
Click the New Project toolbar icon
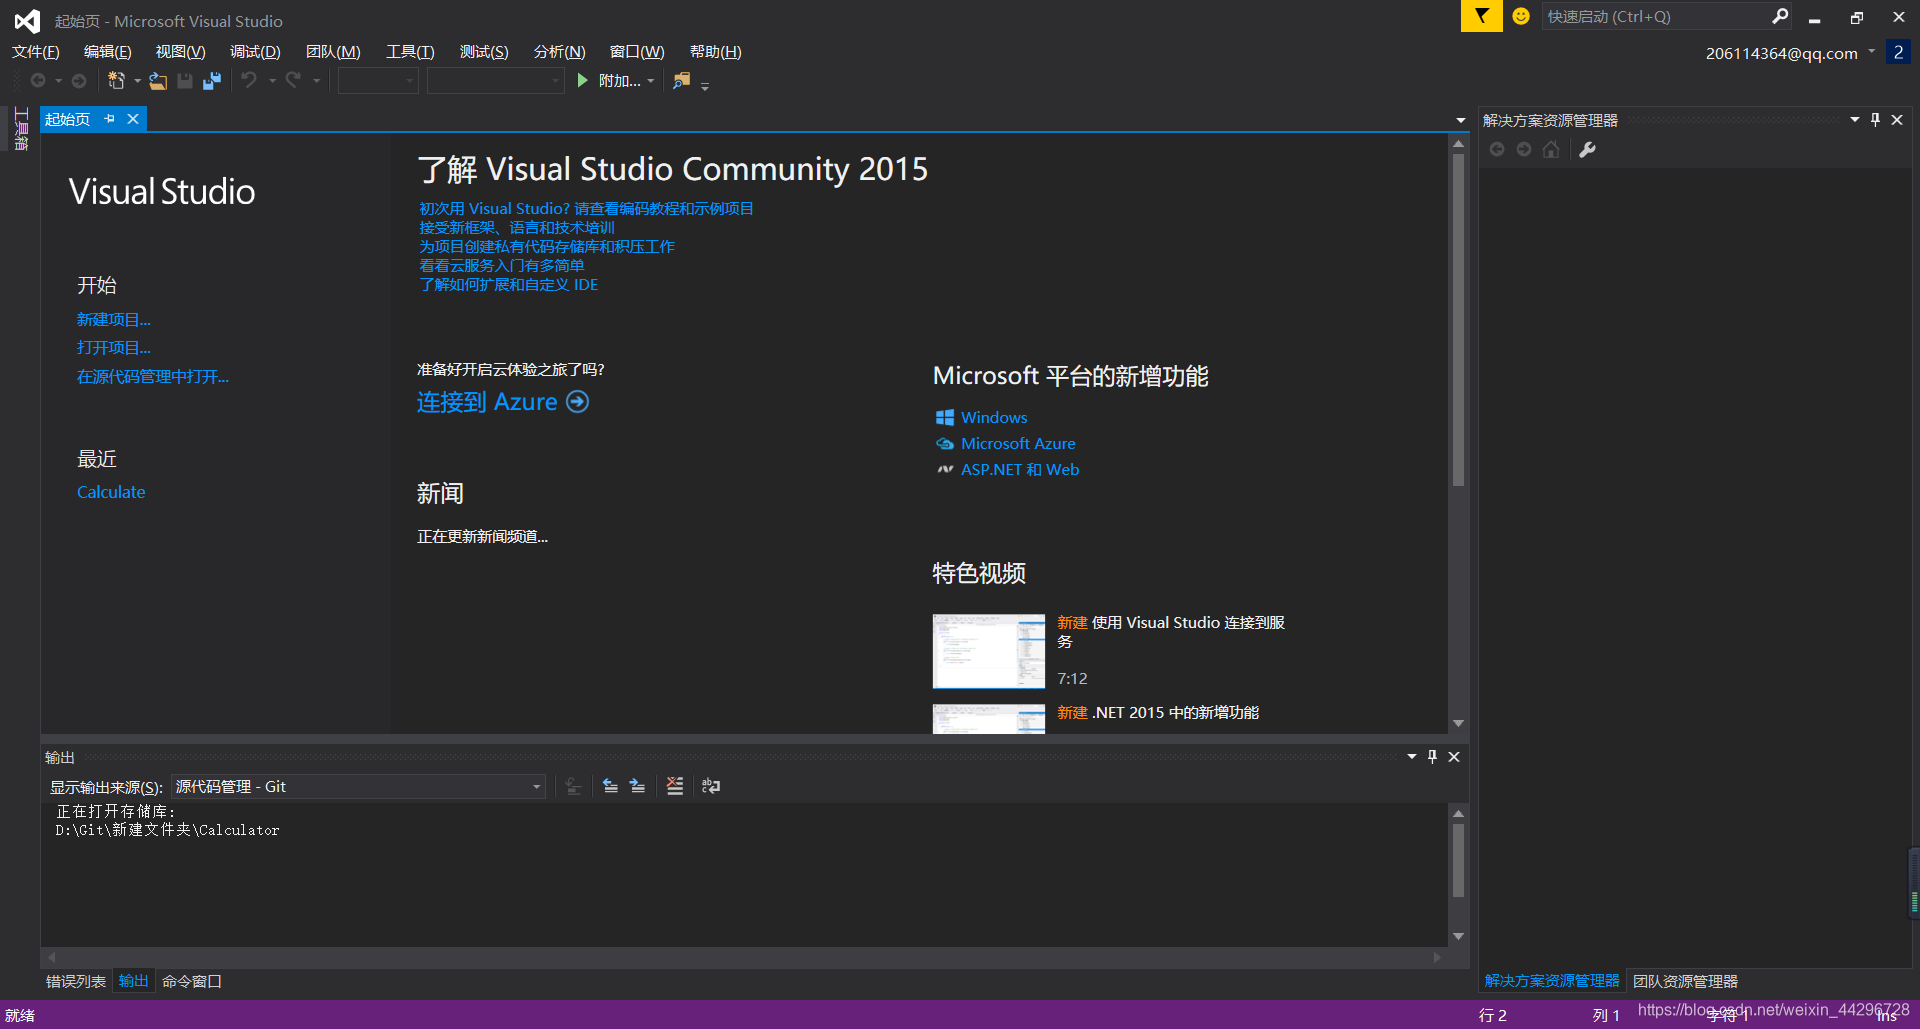point(117,80)
